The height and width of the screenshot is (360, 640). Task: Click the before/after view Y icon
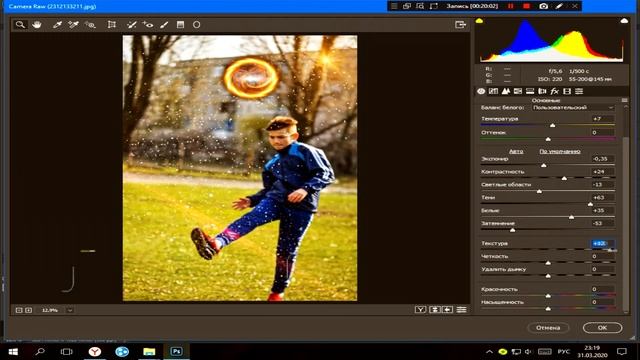pyautogui.click(x=420, y=310)
